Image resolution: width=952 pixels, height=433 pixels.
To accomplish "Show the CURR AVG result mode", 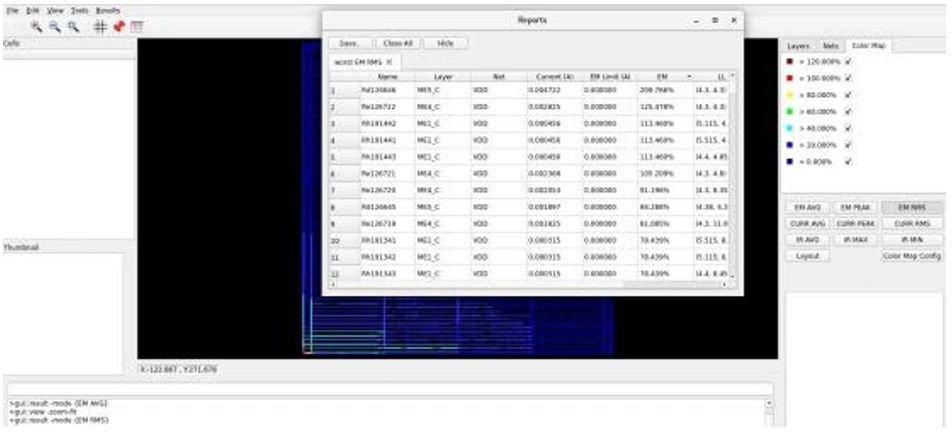I will (x=807, y=223).
